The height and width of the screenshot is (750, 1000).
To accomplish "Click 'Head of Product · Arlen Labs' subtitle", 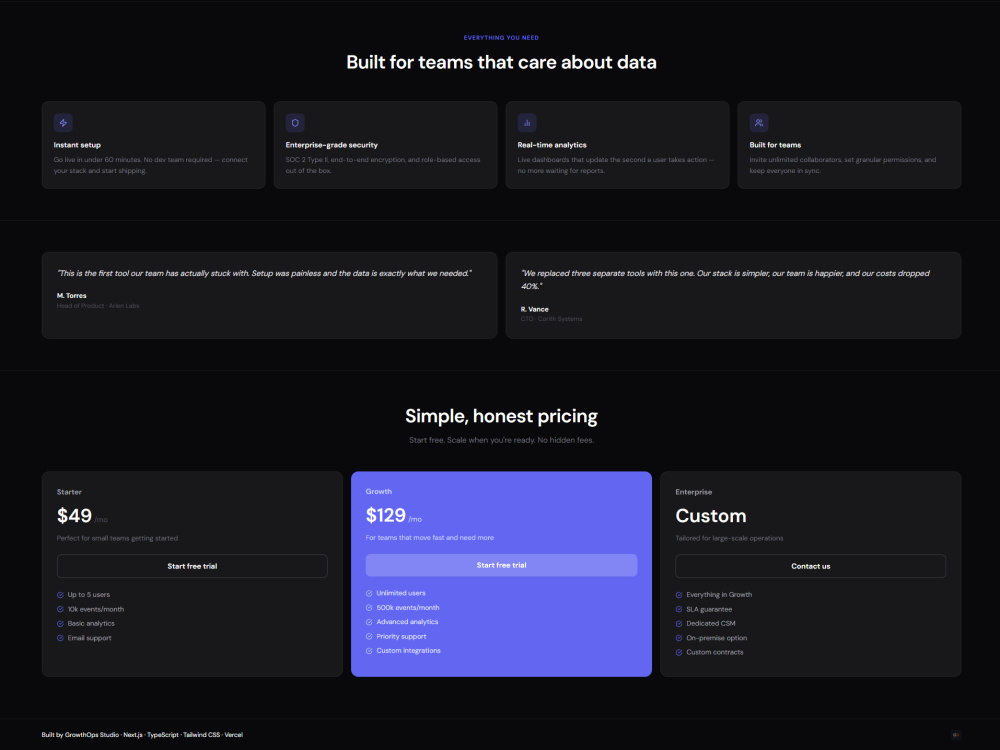I will tap(98, 305).
